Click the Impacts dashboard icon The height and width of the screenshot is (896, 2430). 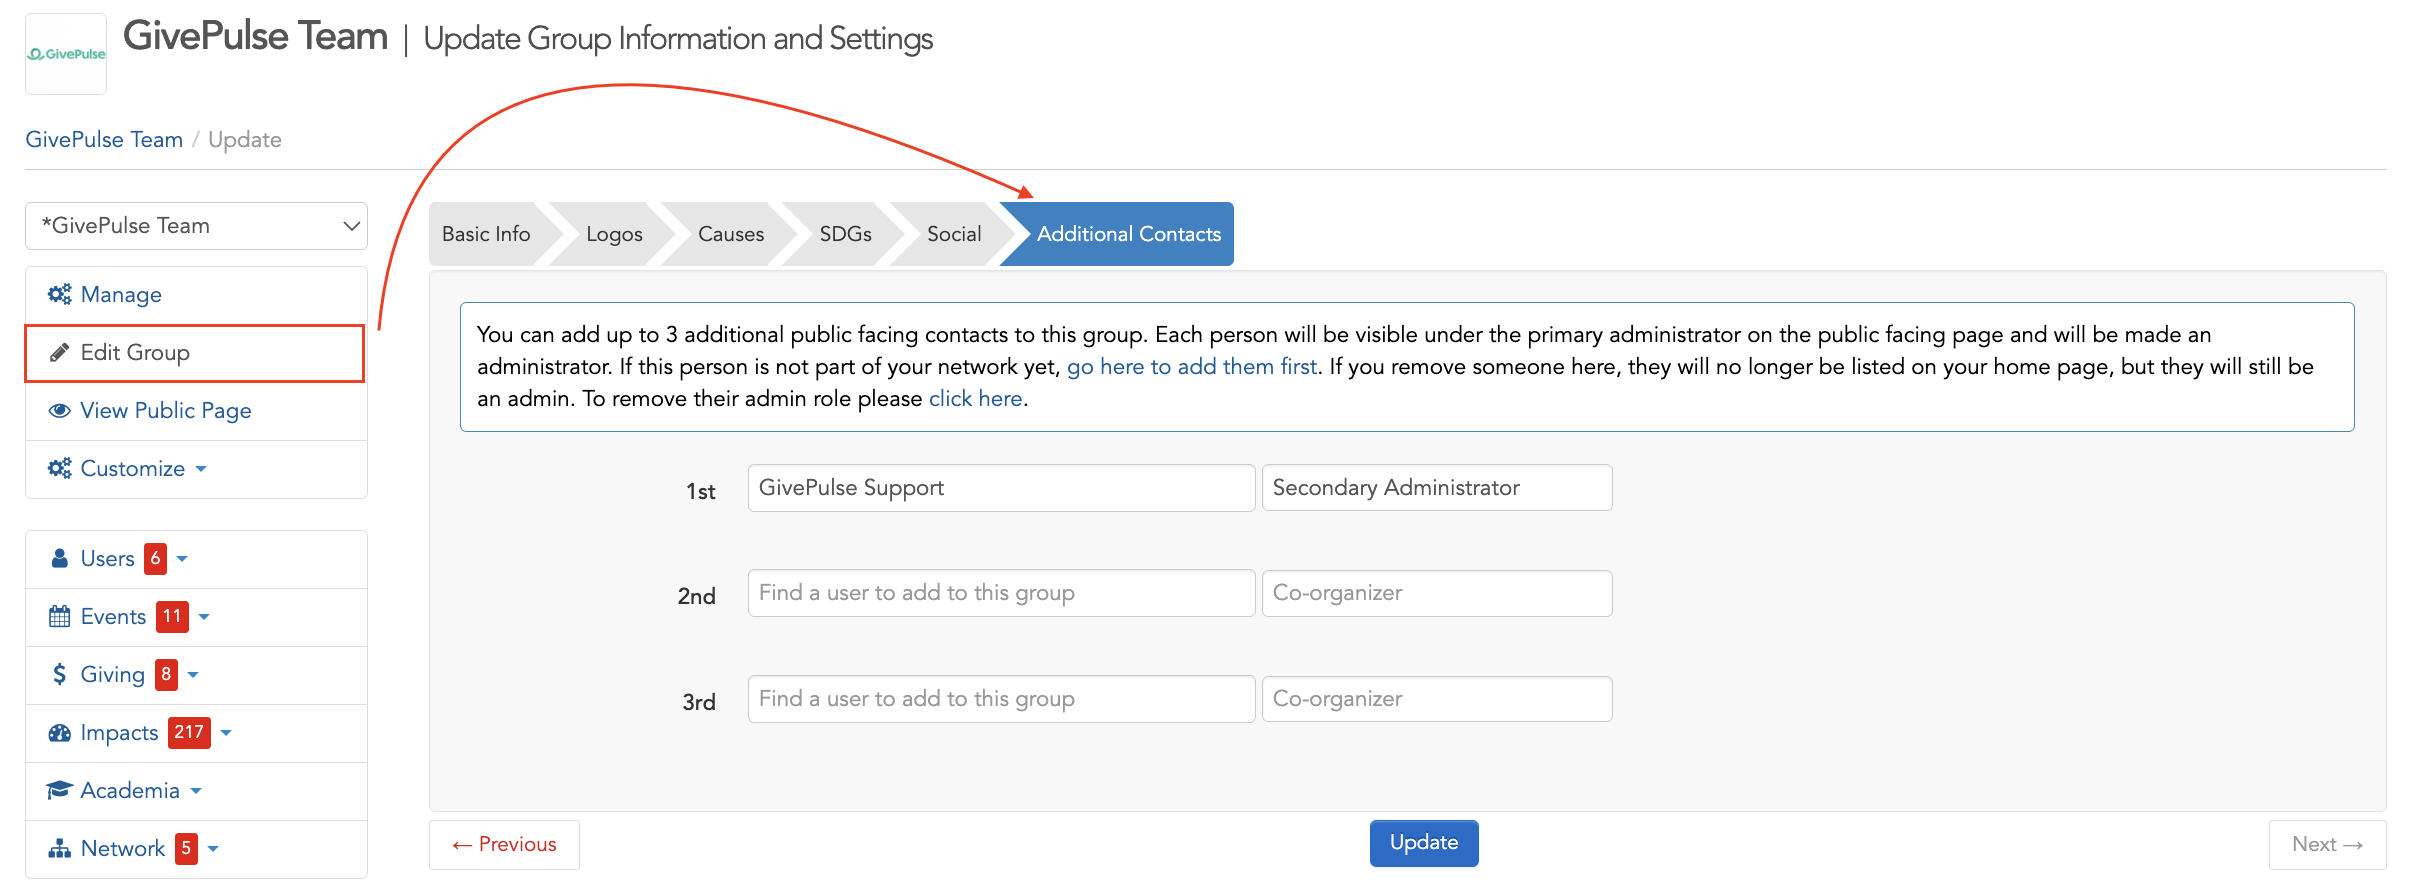(60, 732)
